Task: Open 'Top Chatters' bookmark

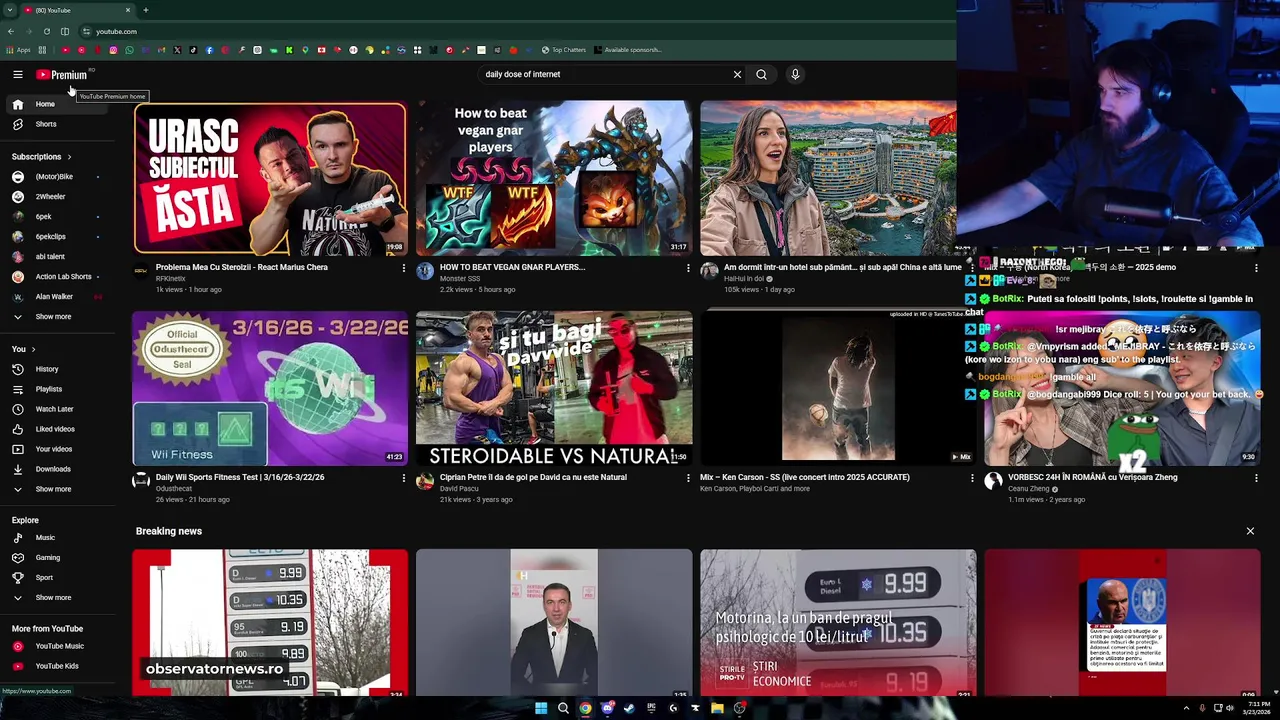Action: pos(564,50)
